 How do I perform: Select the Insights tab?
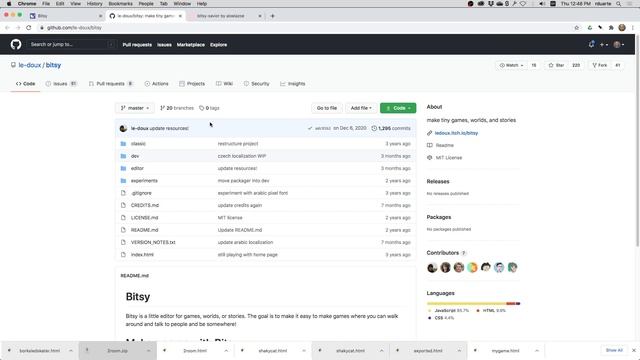293,84
